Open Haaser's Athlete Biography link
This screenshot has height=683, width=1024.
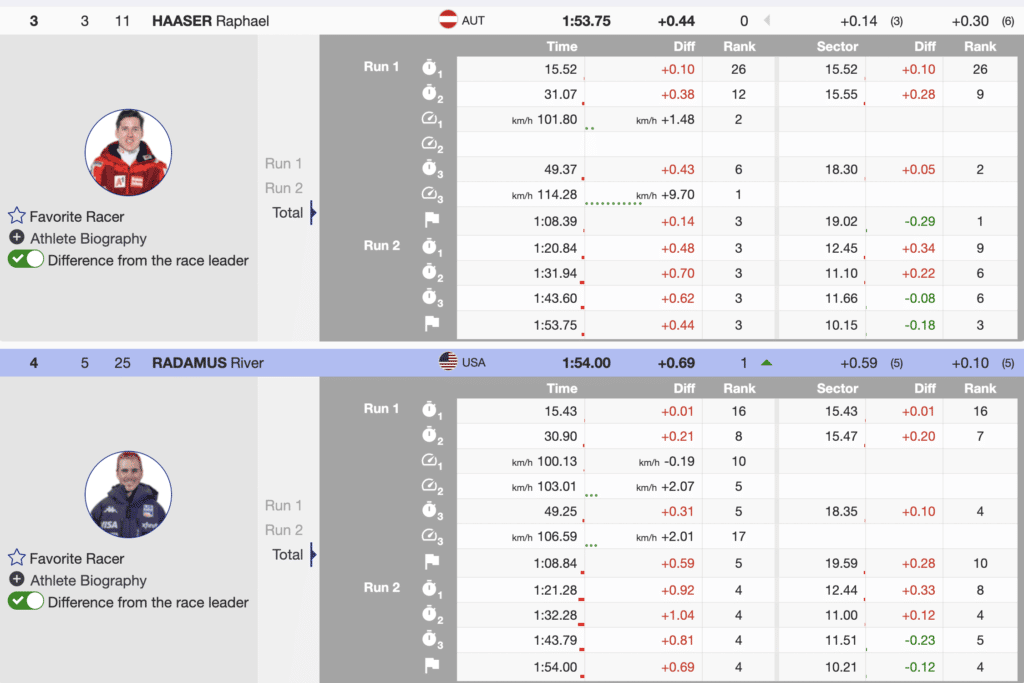[x=88, y=238]
